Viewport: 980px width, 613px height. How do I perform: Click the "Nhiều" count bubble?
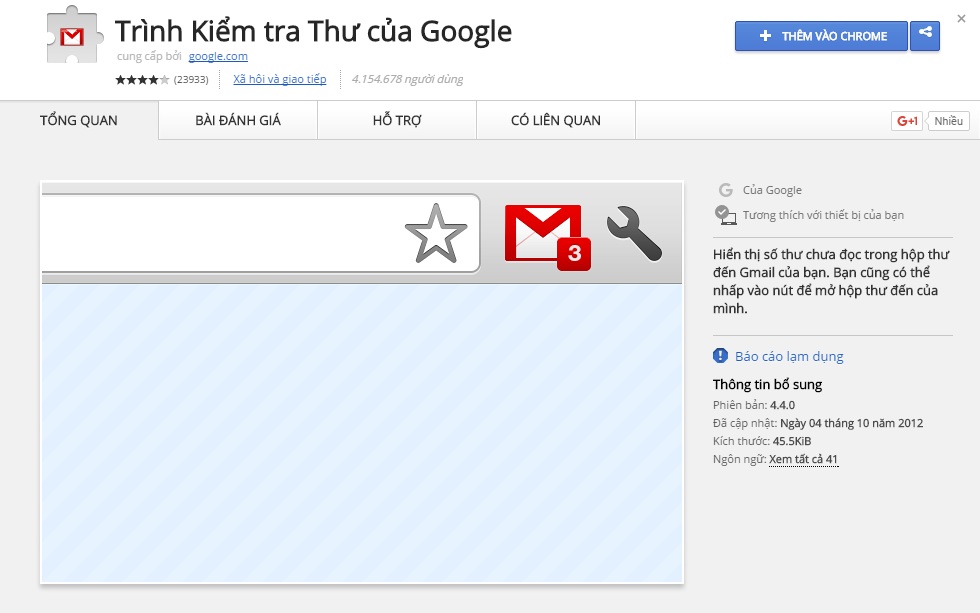(x=948, y=121)
